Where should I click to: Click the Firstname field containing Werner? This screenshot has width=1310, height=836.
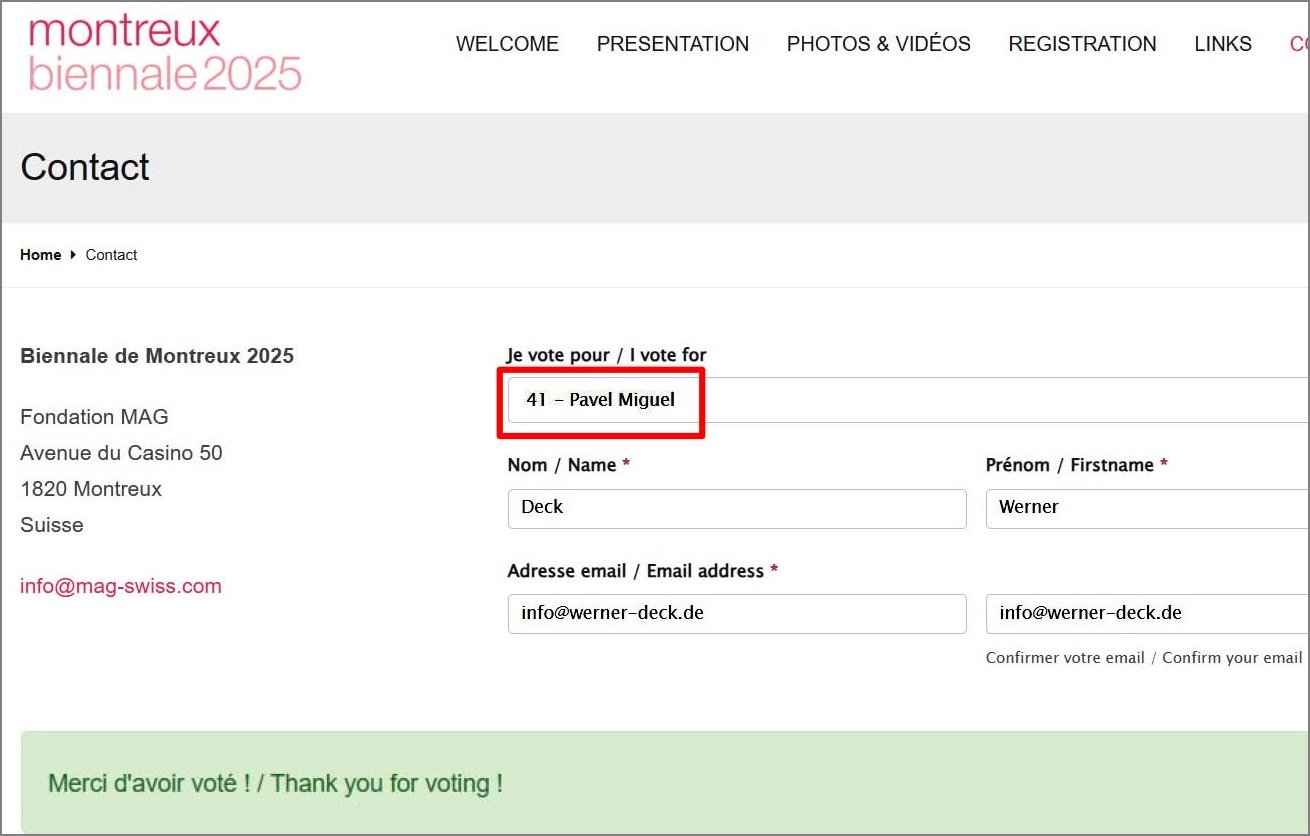pyautogui.click(x=1147, y=508)
